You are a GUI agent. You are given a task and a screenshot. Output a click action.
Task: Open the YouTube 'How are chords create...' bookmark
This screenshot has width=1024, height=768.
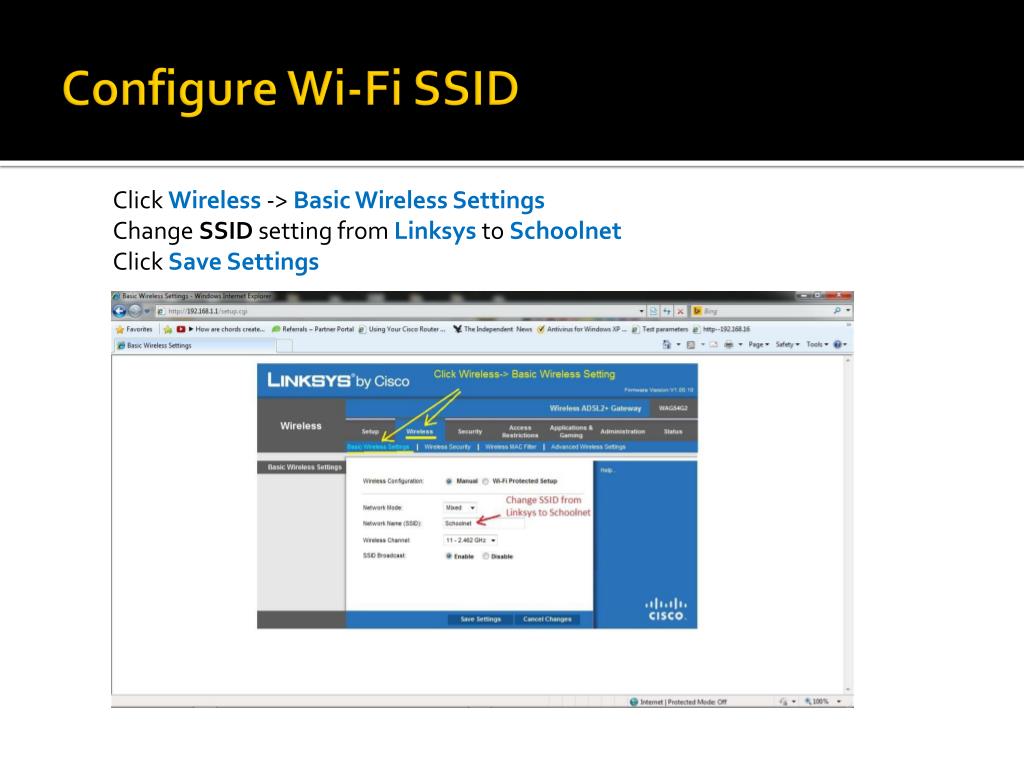[221, 329]
